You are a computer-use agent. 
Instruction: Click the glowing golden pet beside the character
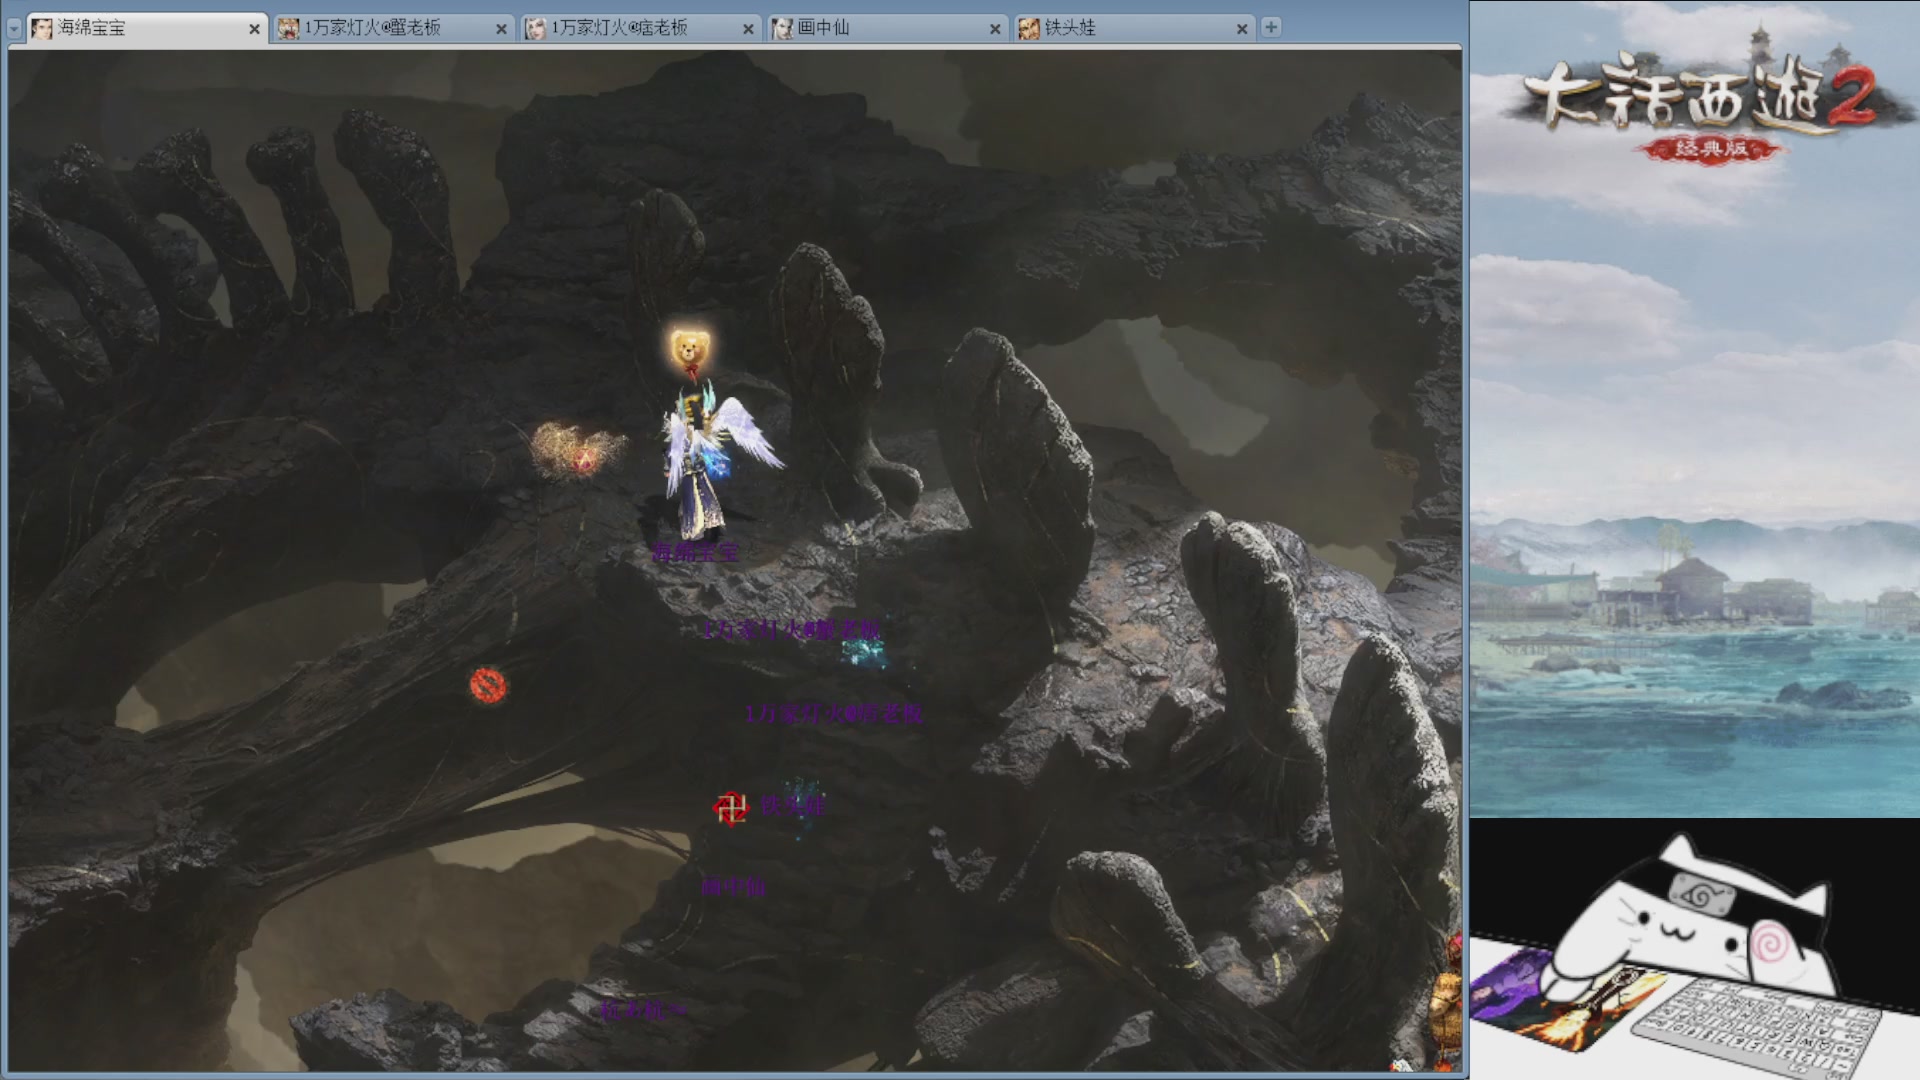coord(577,450)
